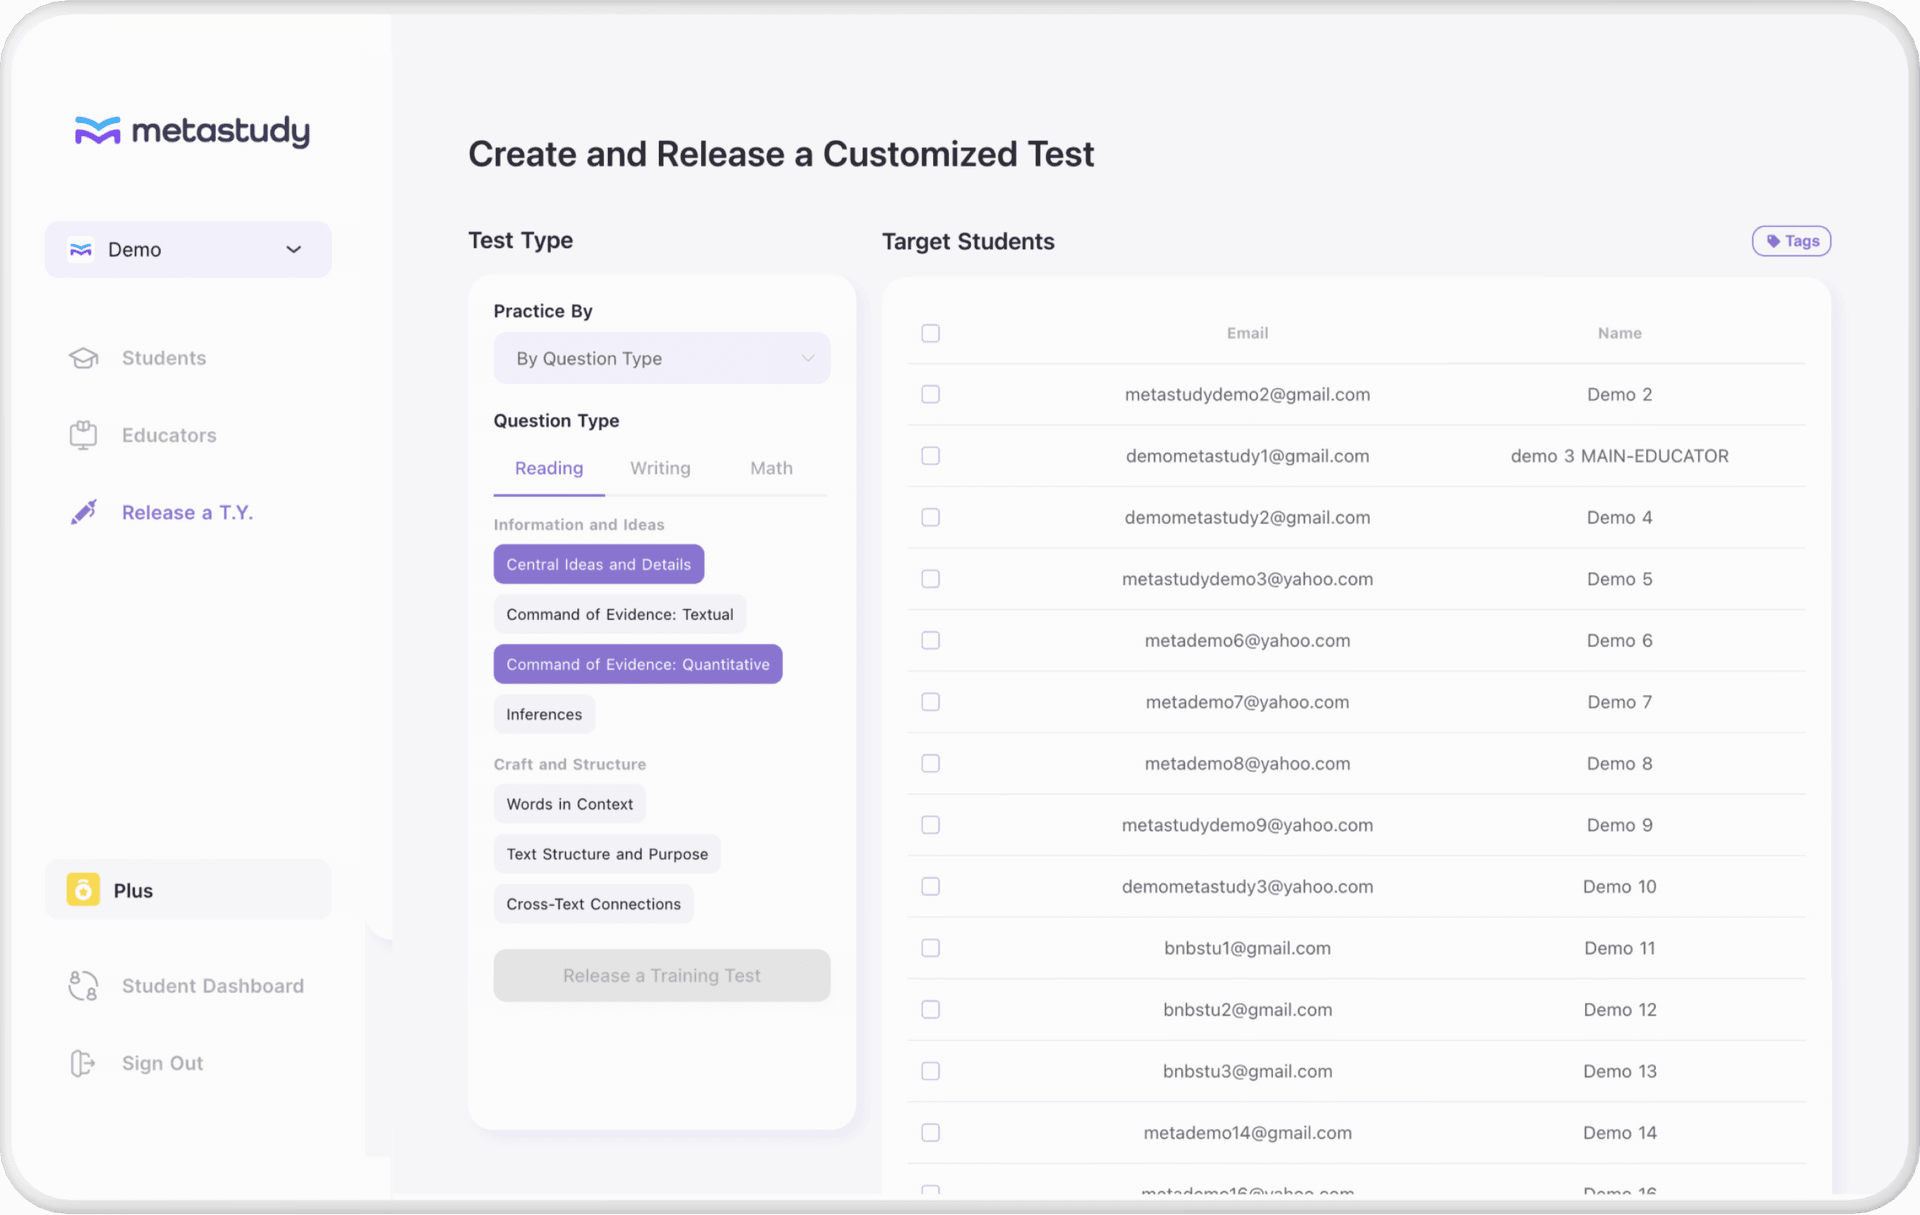The image size is (1920, 1215).
Task: Select the Inferences question type chip
Action: (x=543, y=714)
